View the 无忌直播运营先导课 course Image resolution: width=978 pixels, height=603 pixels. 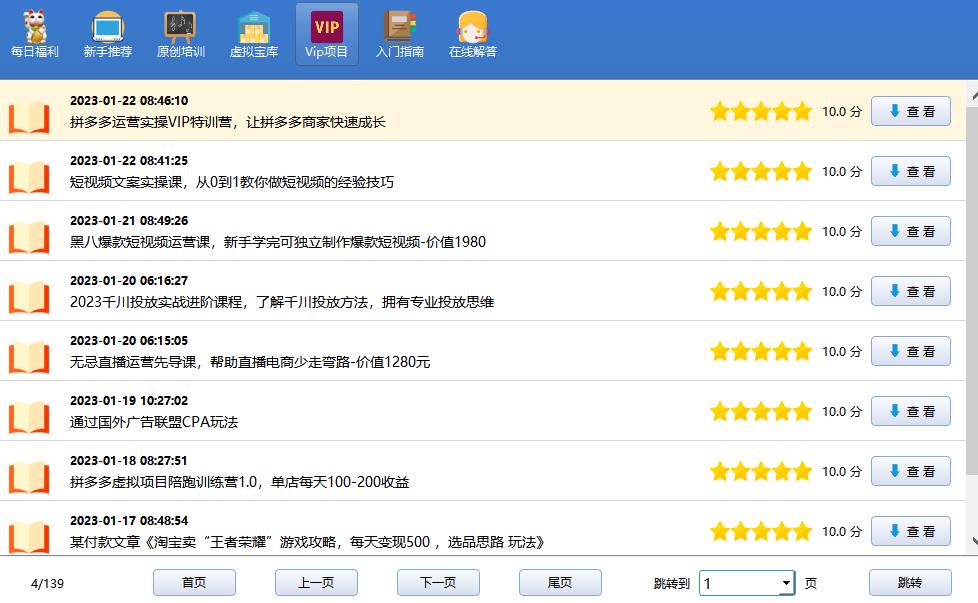pyautogui.click(x=911, y=350)
